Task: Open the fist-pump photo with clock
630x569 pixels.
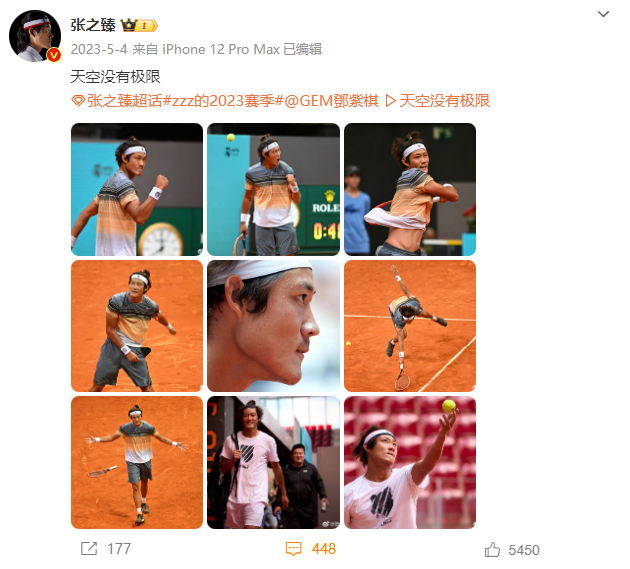Action: pos(137,189)
